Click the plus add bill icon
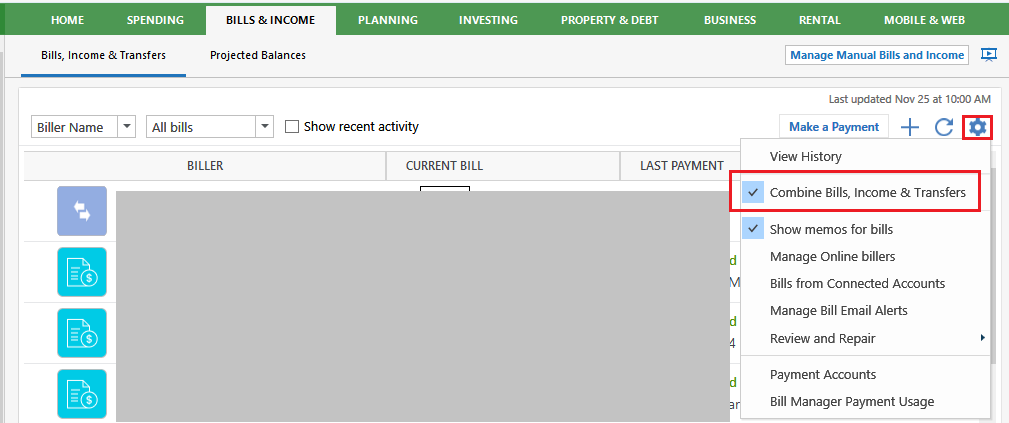 click(909, 127)
